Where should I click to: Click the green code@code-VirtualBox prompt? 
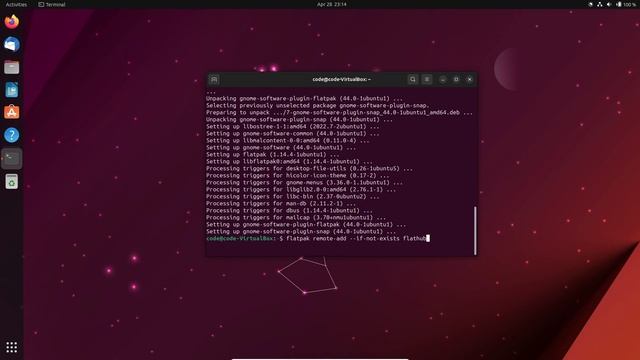[241, 238]
